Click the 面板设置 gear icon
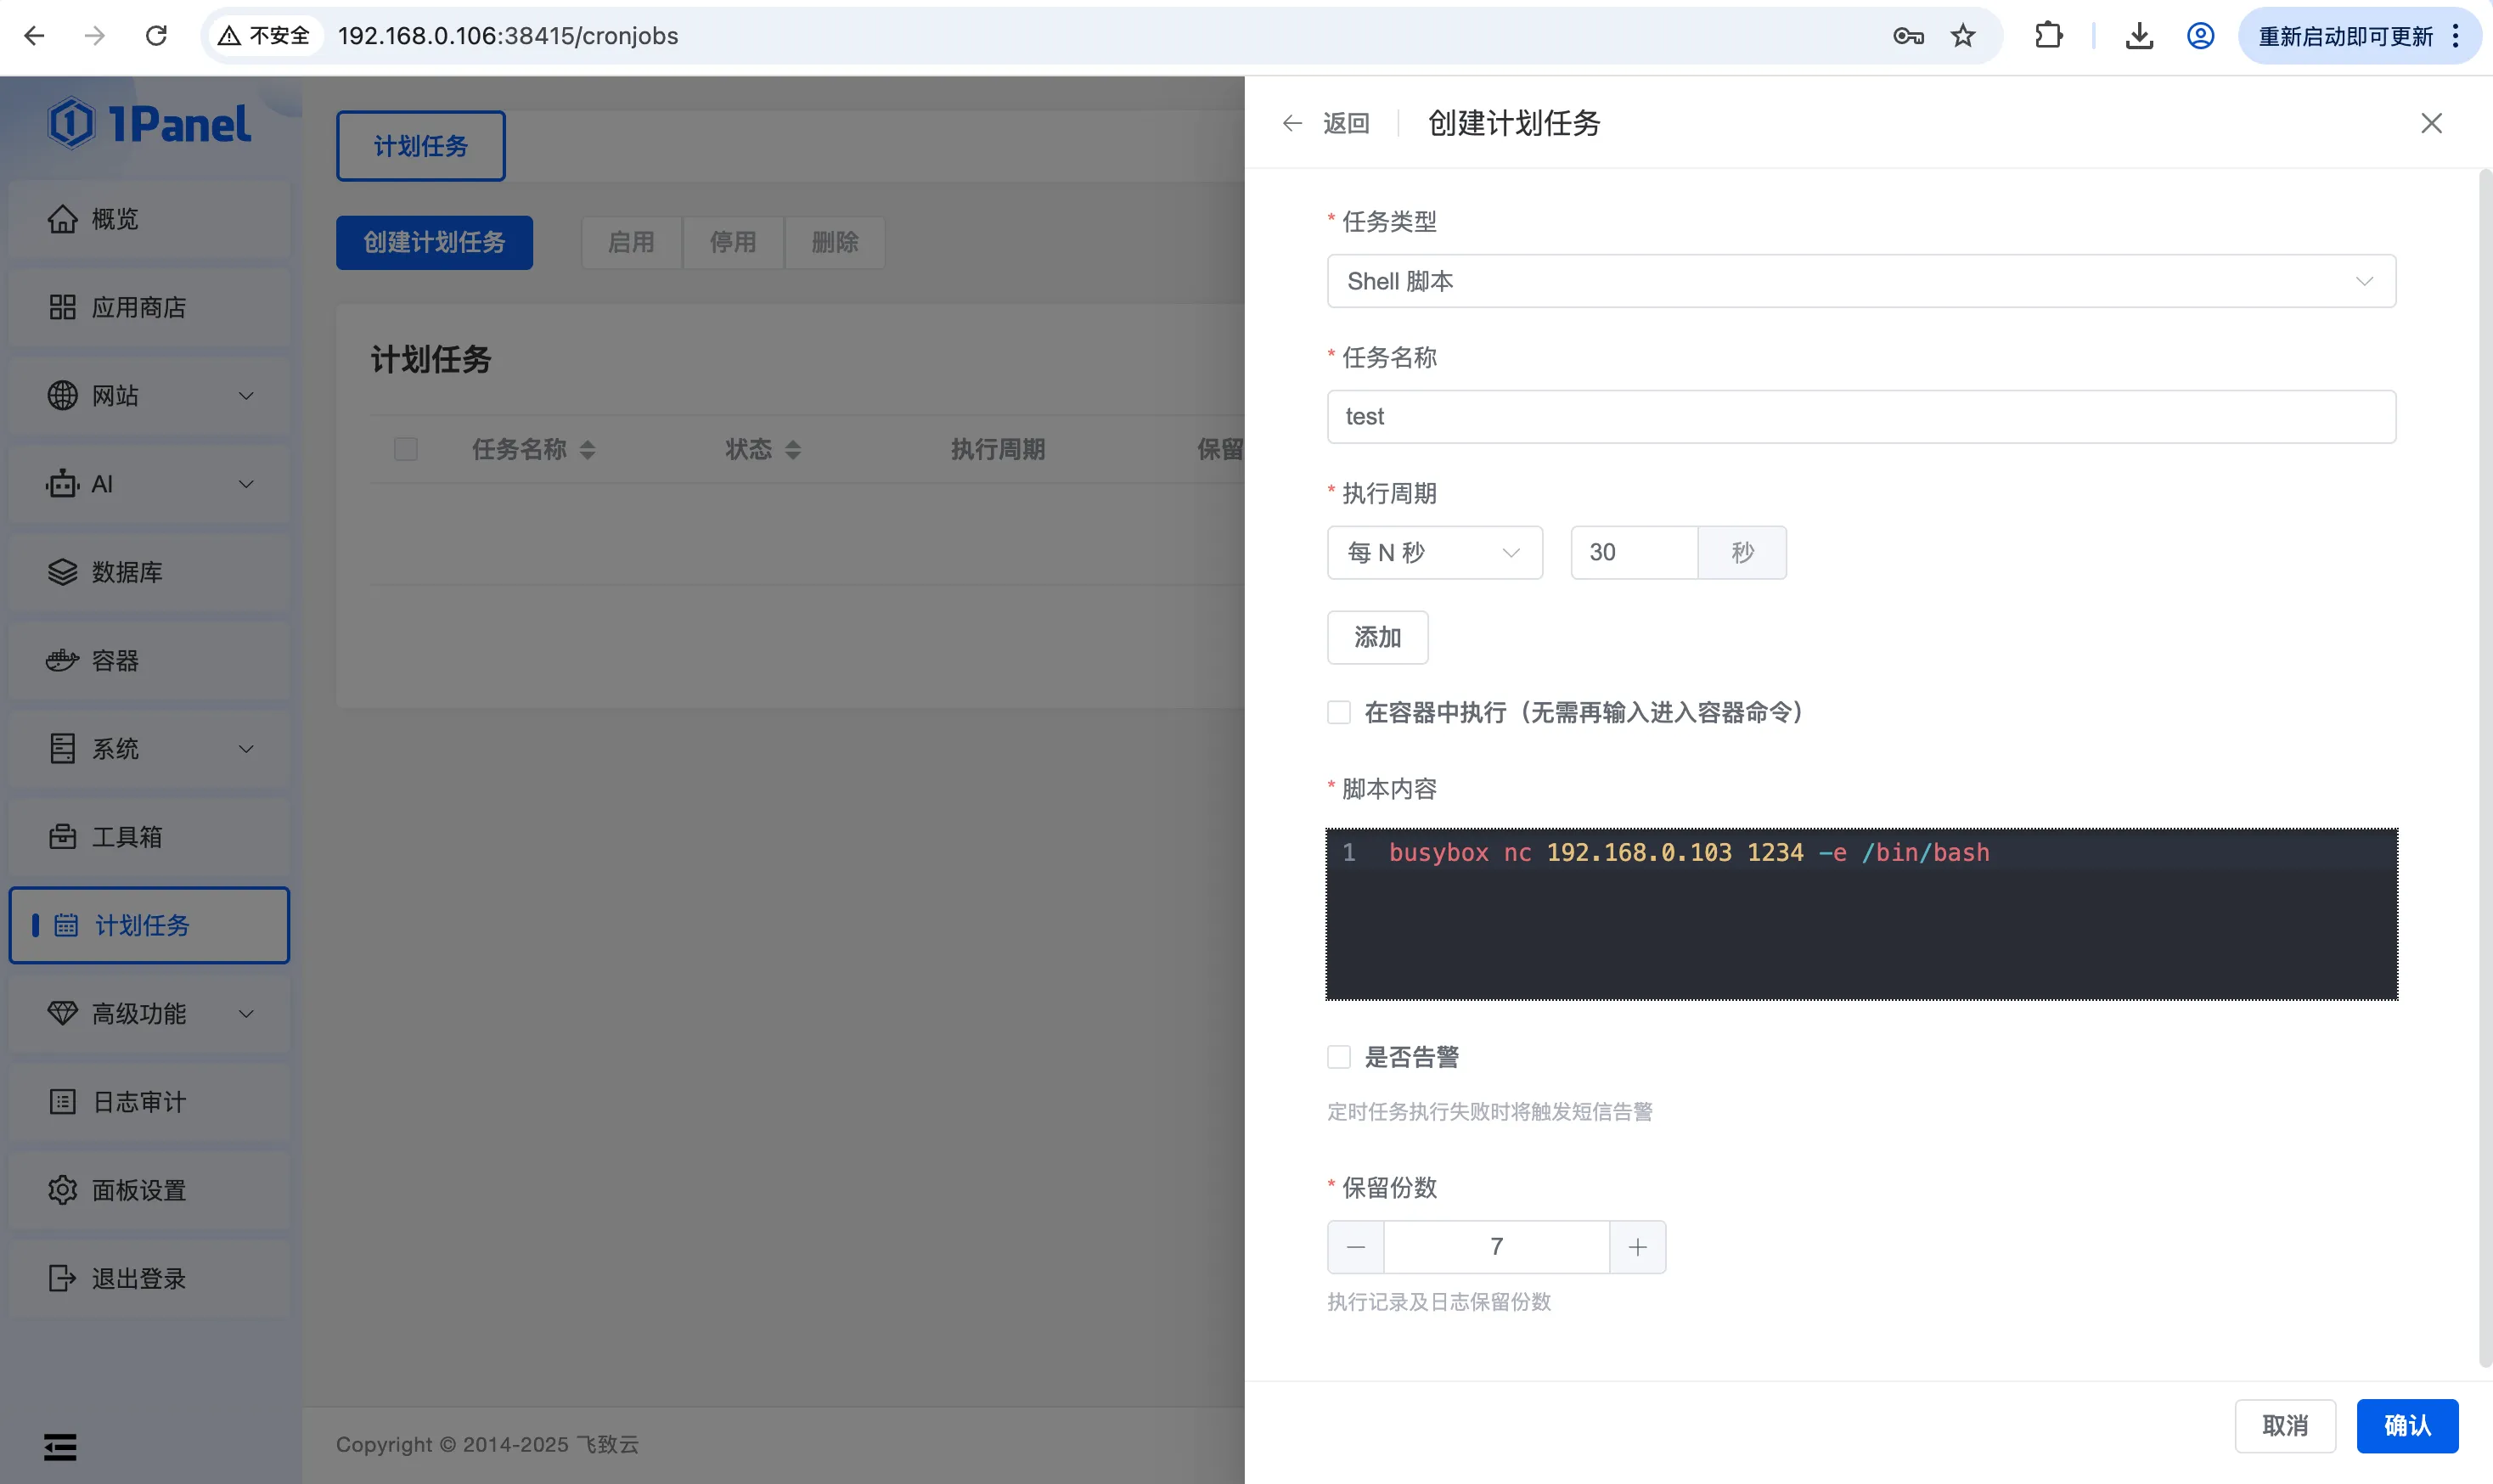This screenshot has height=1484, width=2493. [x=62, y=1190]
